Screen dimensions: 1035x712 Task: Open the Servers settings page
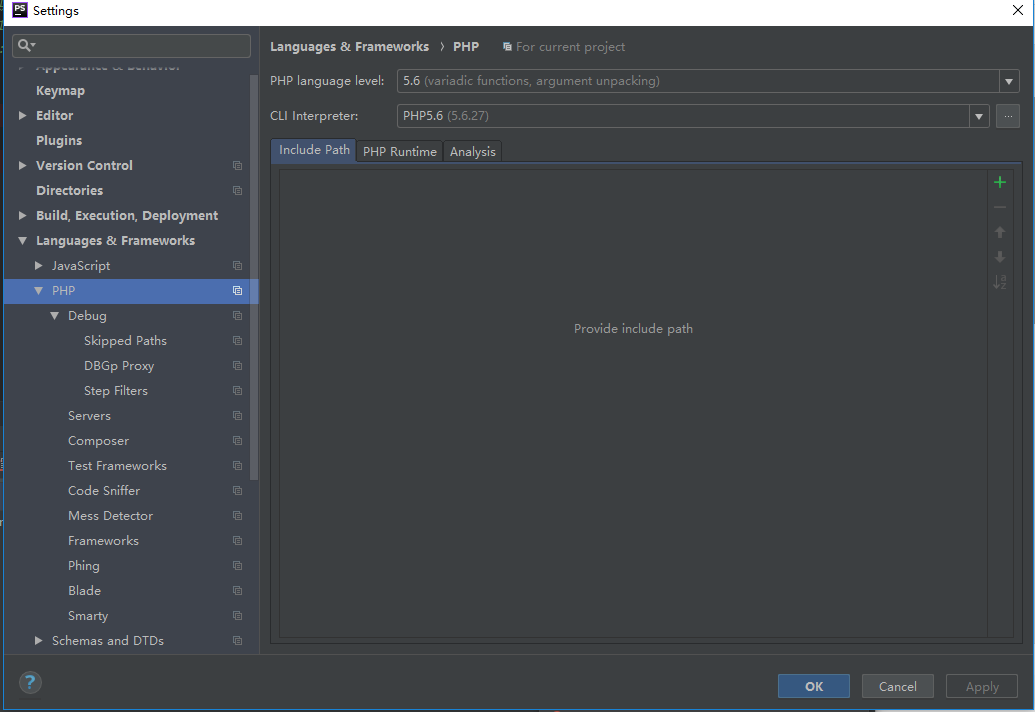click(89, 416)
